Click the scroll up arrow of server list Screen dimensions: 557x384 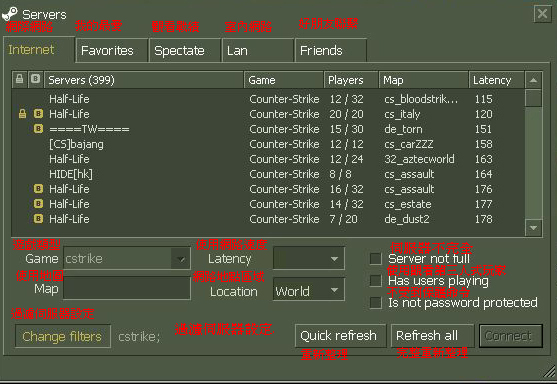point(533,80)
